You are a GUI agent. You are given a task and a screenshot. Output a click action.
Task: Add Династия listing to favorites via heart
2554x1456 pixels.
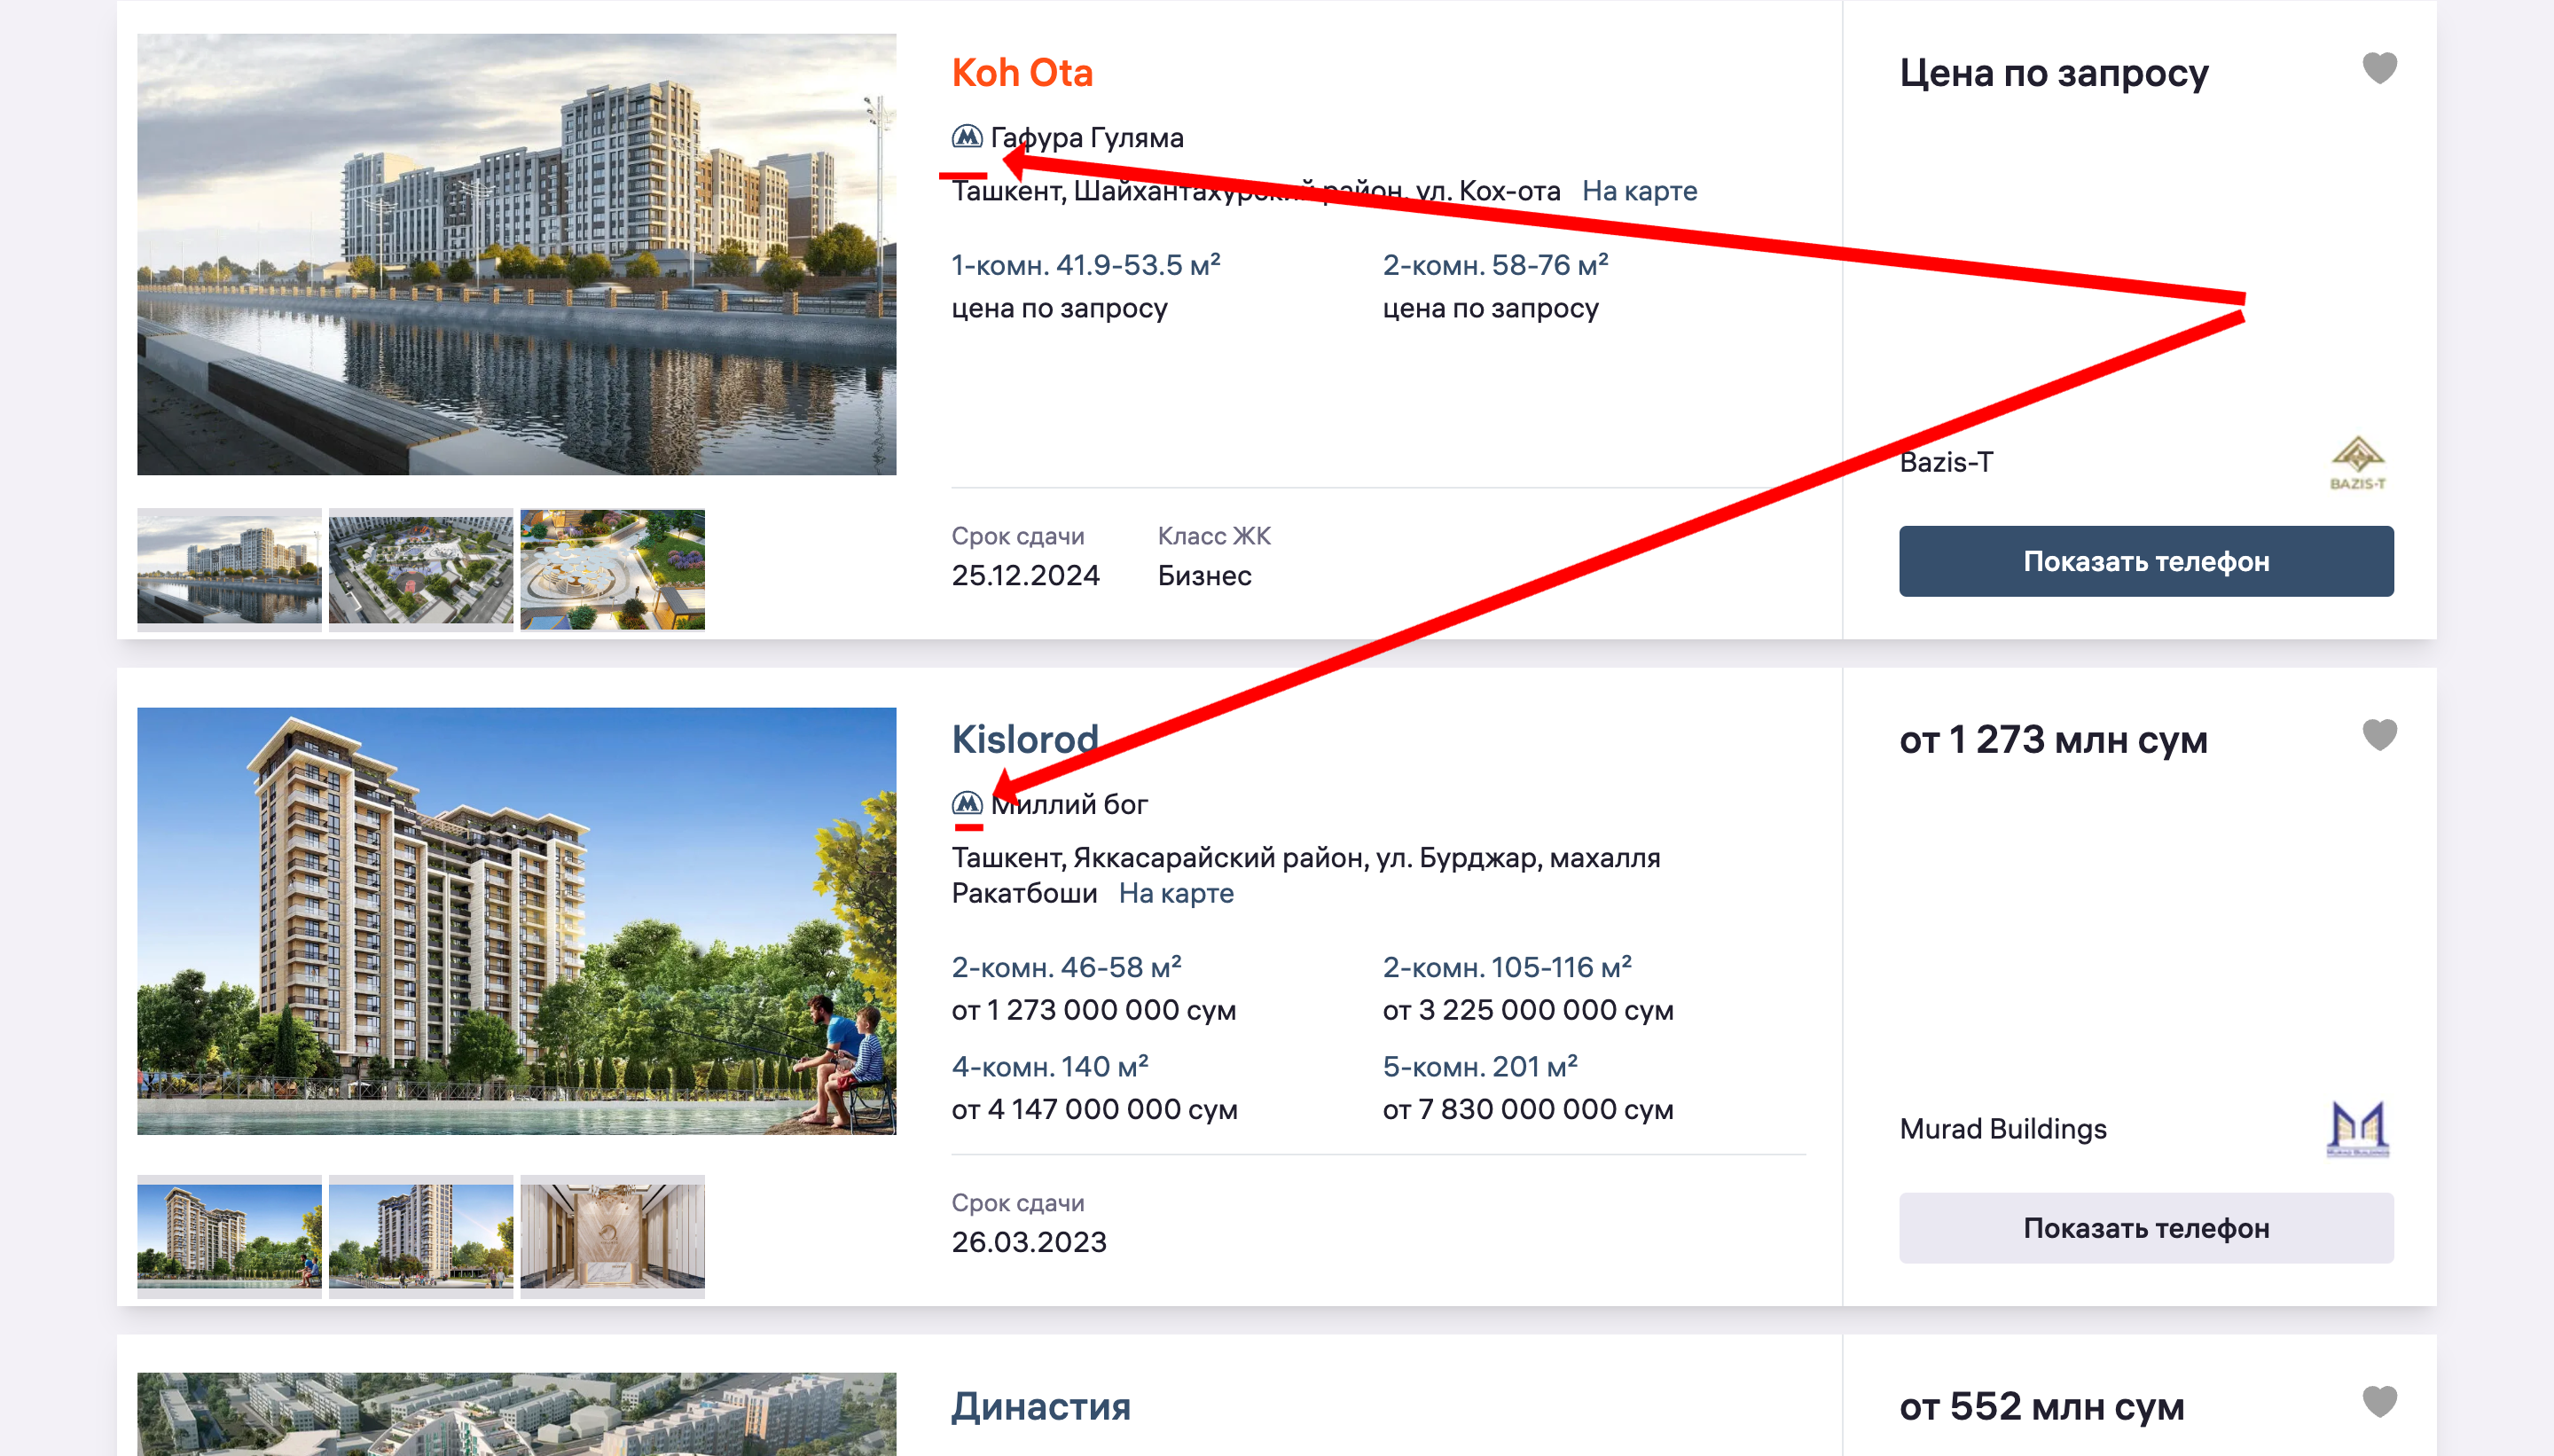pyautogui.click(x=2379, y=1402)
